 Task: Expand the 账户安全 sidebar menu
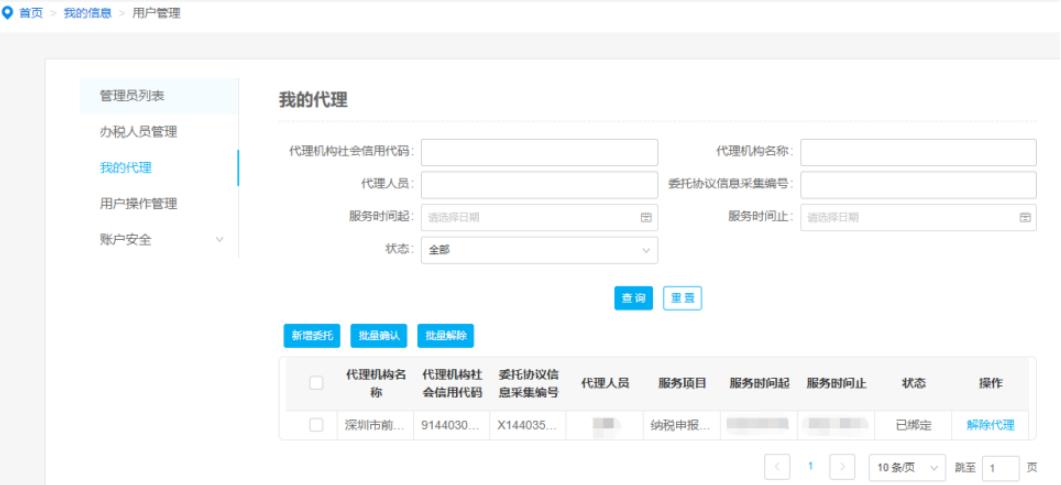click(158, 240)
